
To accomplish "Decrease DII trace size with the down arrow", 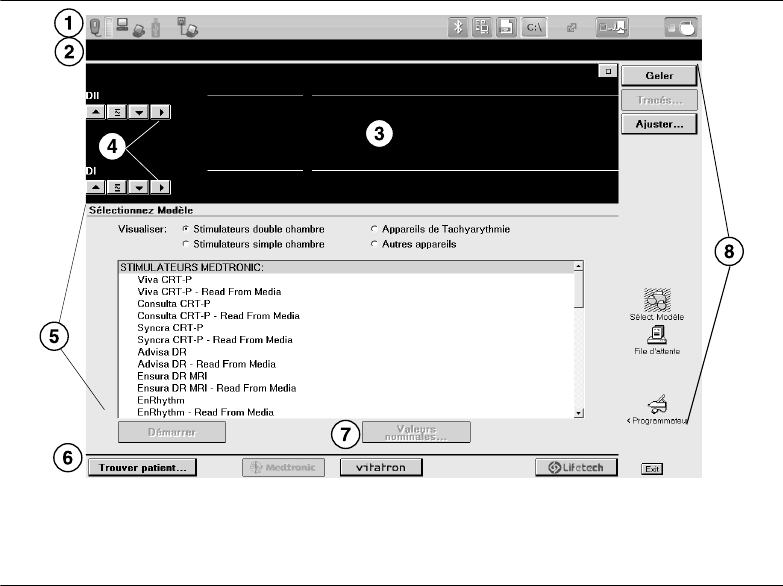I will pyautogui.click(x=139, y=111).
